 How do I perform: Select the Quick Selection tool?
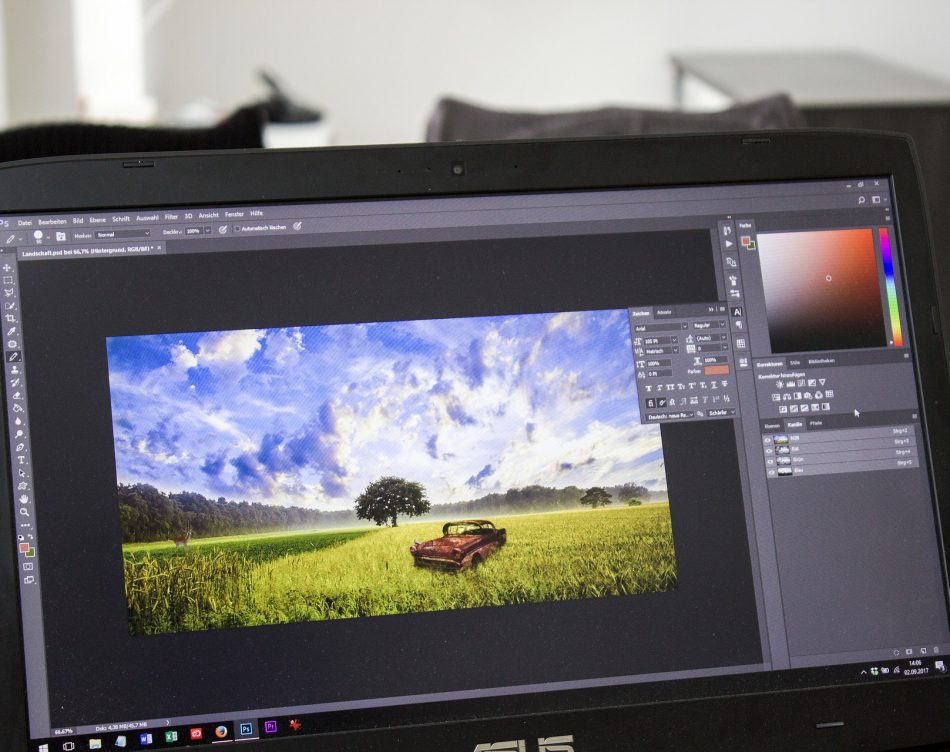click(x=10, y=305)
